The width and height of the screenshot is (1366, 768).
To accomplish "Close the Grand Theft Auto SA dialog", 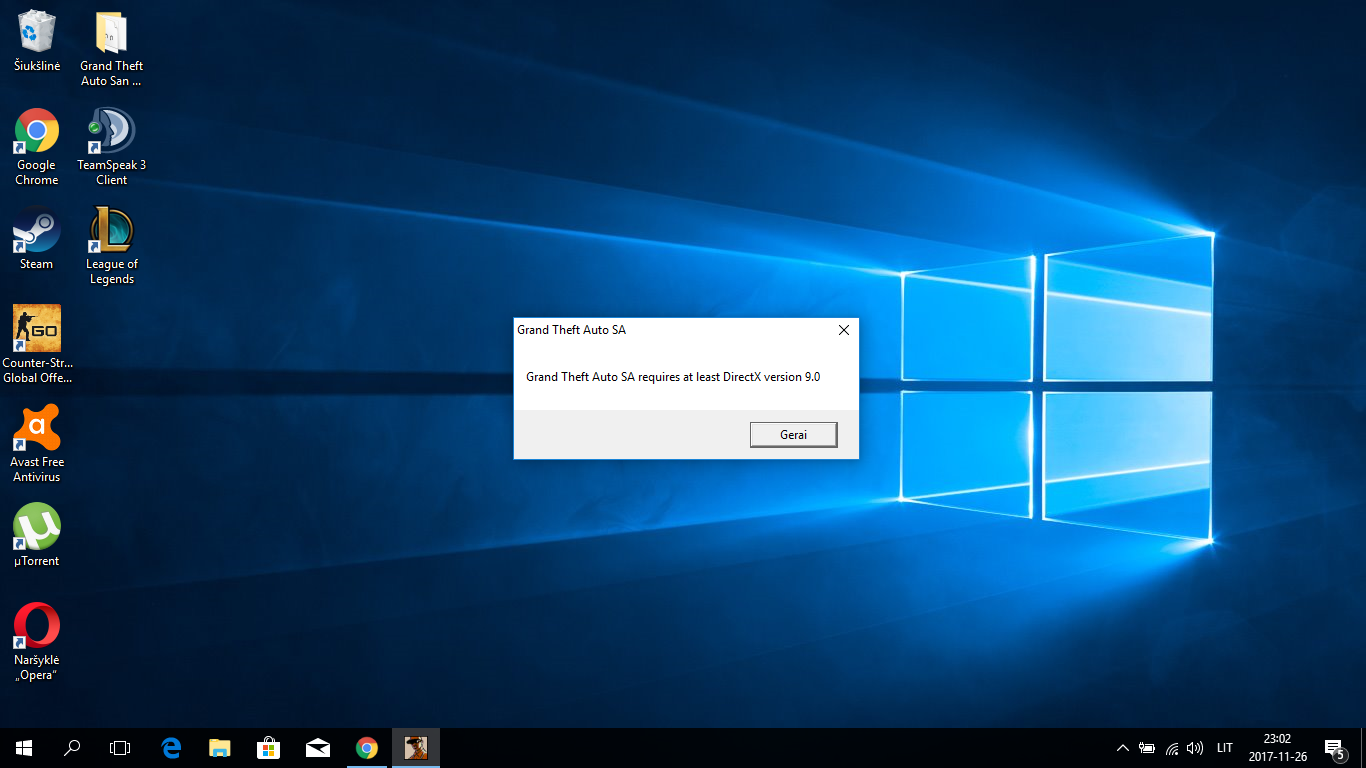I will [844, 330].
